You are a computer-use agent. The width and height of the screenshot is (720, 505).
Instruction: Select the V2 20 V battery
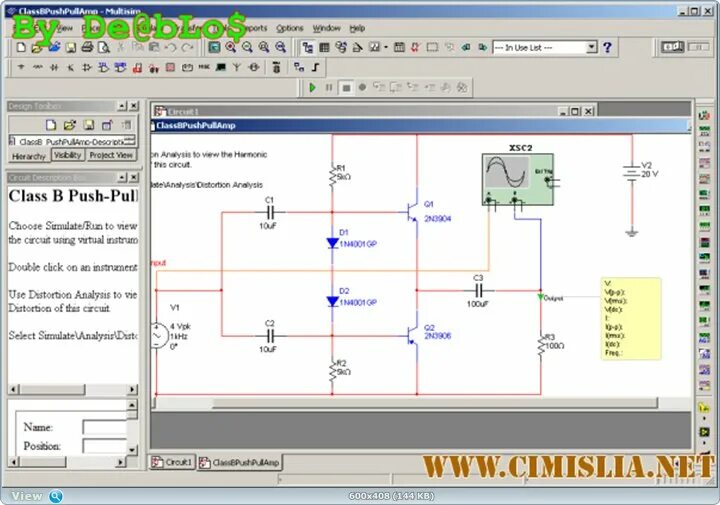[632, 171]
